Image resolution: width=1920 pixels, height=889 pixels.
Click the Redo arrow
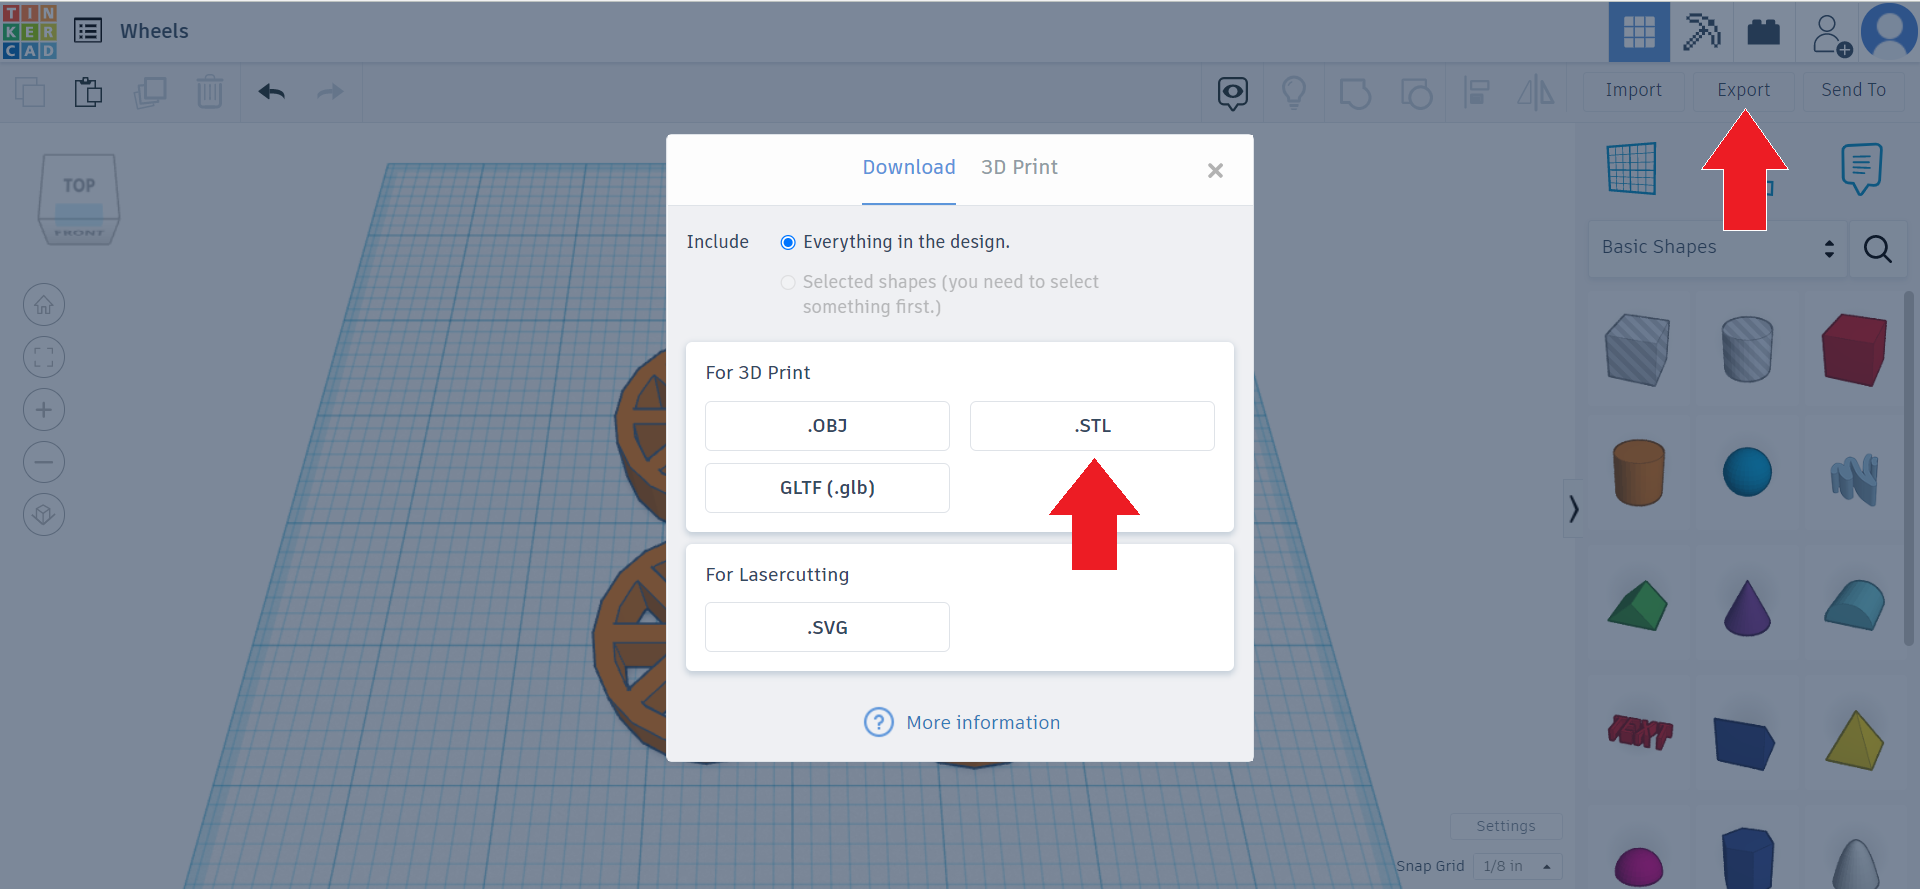pos(330,92)
